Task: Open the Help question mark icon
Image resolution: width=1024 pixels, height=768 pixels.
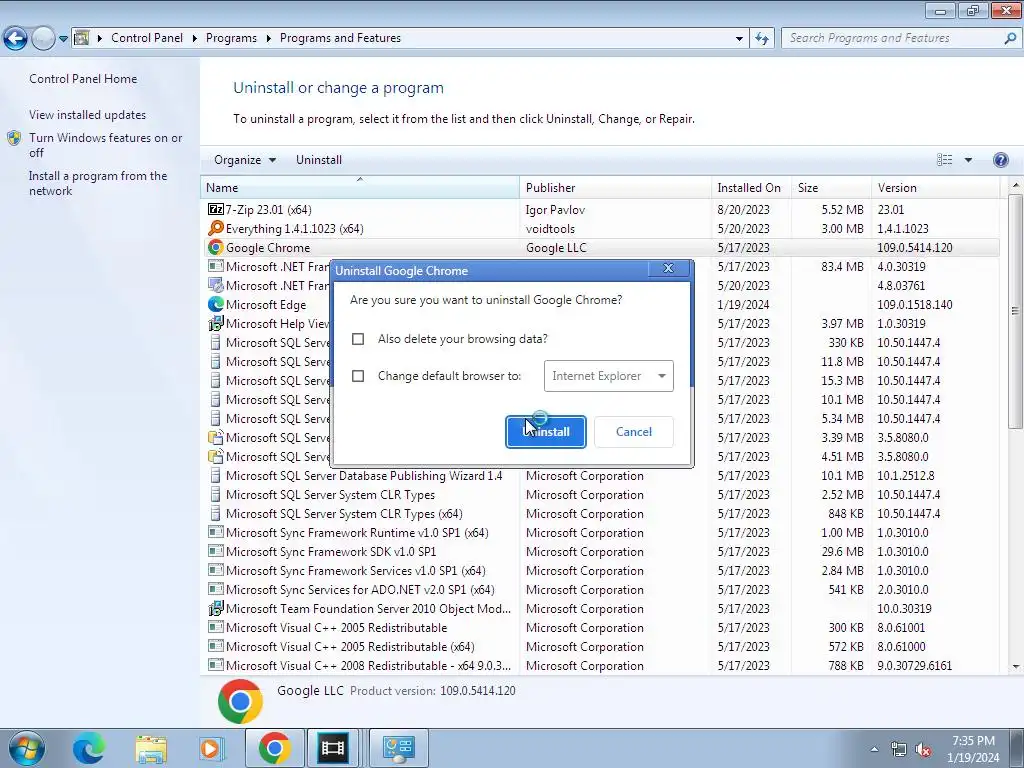Action: tap(1000, 160)
